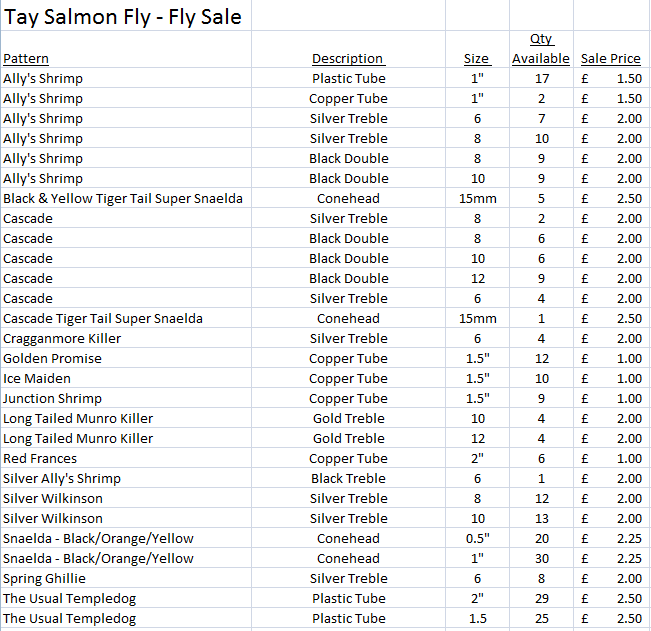
Task: Select the Silver Ally's Shrimp cell
Action: [126, 478]
